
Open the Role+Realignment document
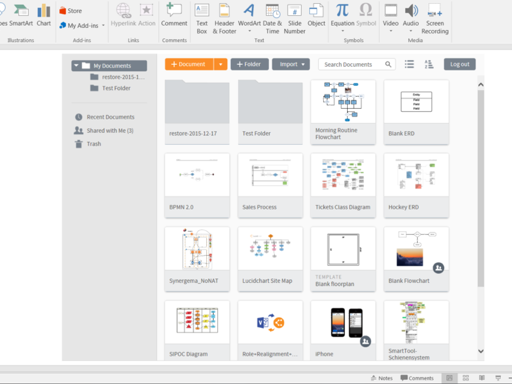[x=270, y=330]
